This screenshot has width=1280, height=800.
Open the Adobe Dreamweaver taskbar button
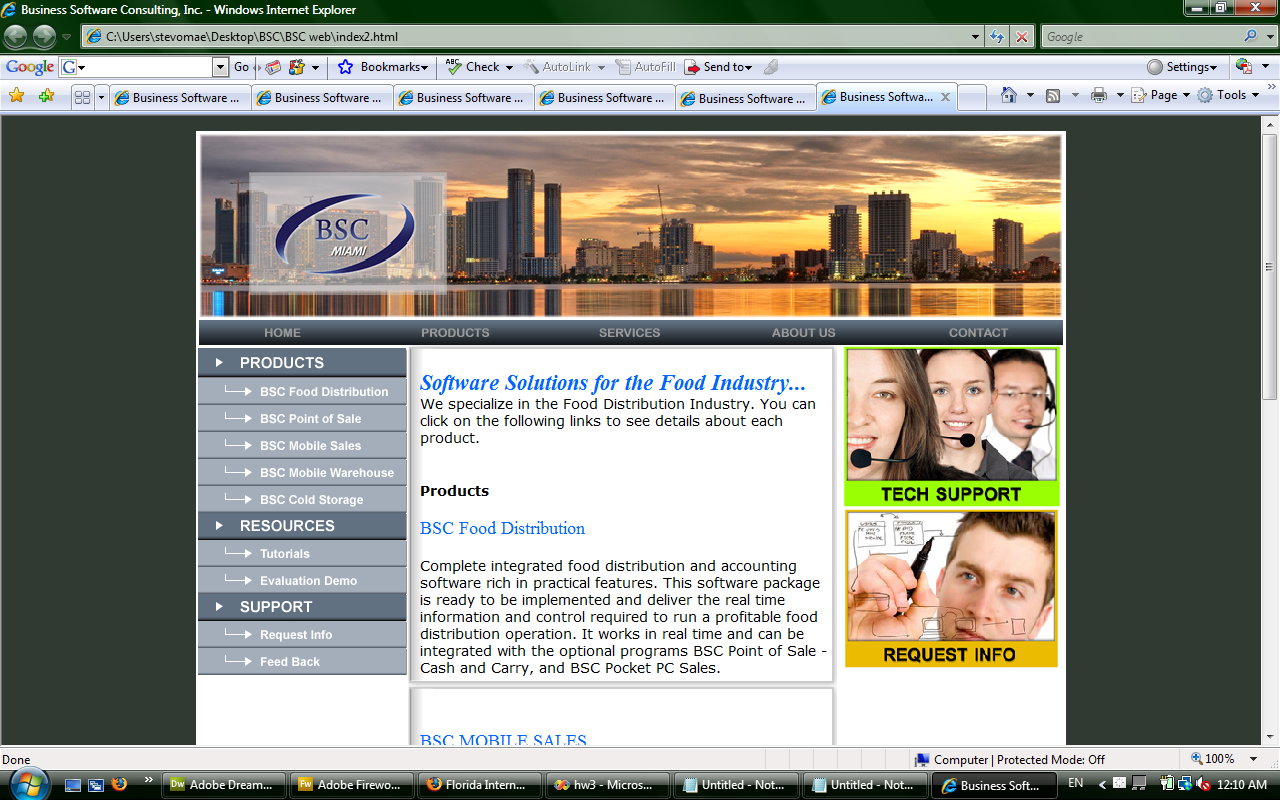point(225,785)
